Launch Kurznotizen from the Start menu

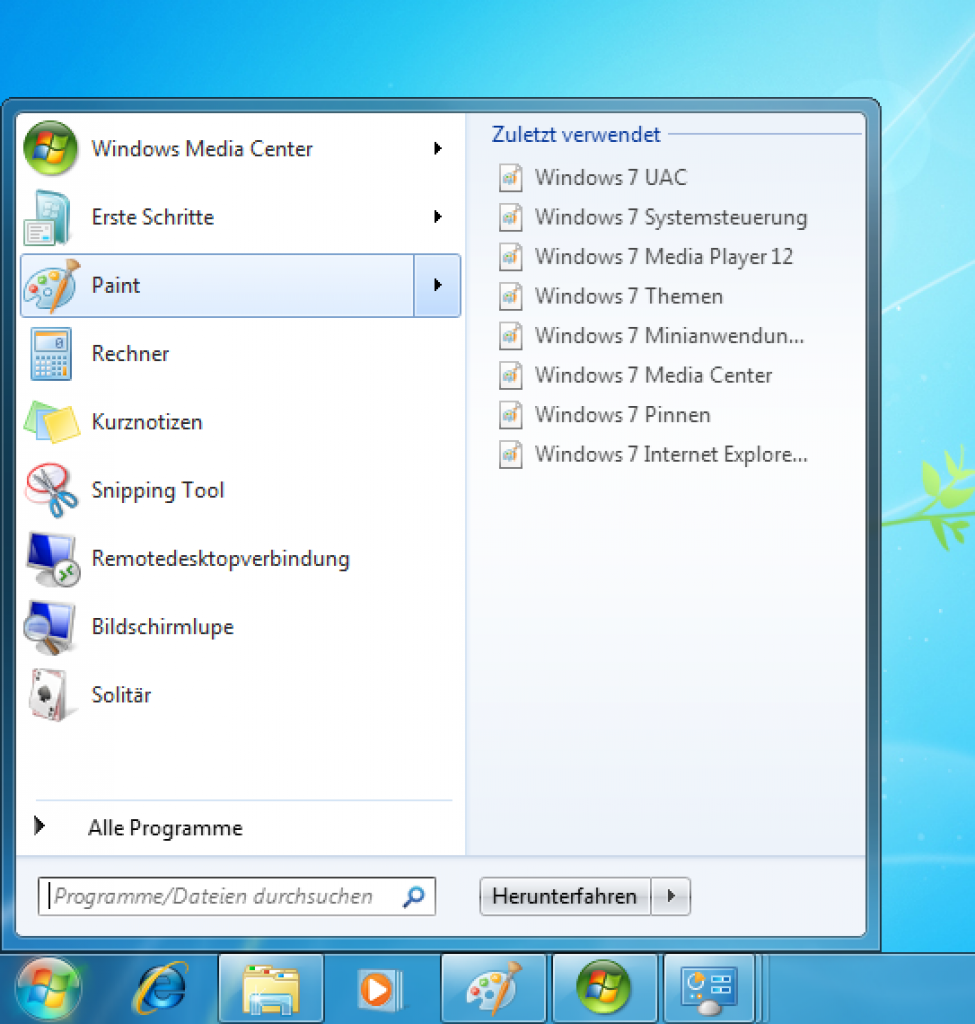[241, 422]
